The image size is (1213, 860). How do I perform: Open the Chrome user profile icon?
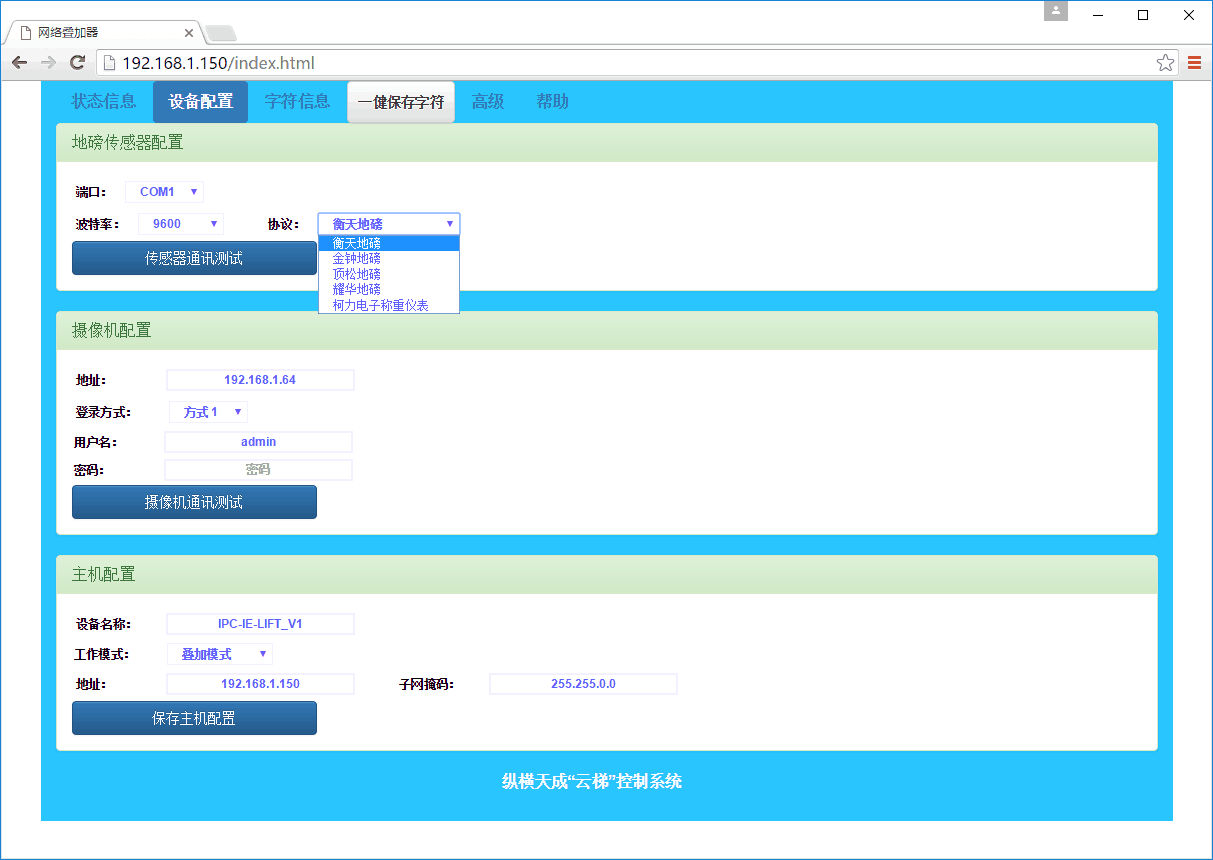(1056, 12)
